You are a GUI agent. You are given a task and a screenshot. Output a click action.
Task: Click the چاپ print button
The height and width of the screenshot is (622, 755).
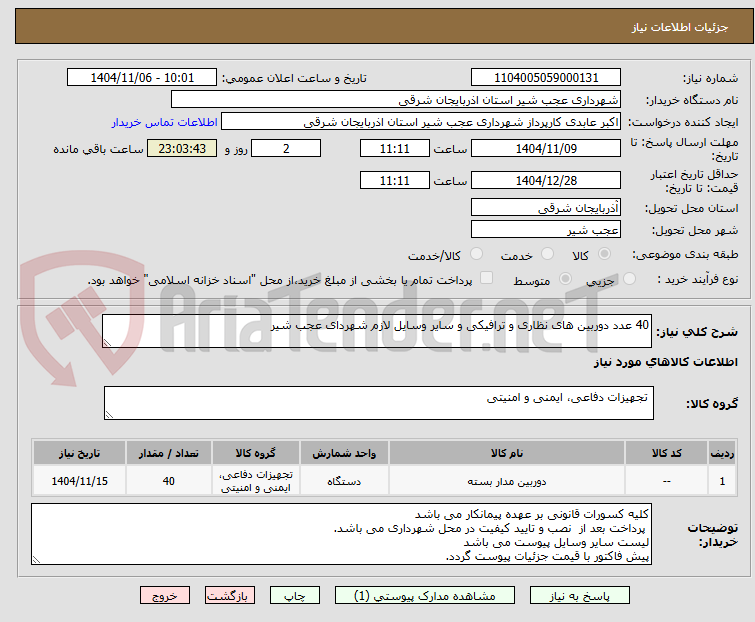[295, 596]
